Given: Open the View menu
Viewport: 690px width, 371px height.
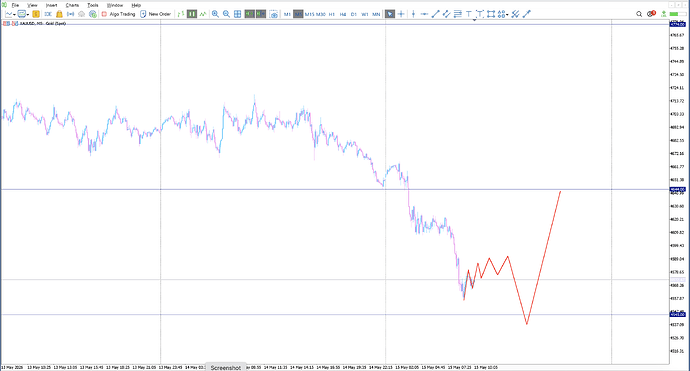Looking at the screenshot, I should (32, 5).
